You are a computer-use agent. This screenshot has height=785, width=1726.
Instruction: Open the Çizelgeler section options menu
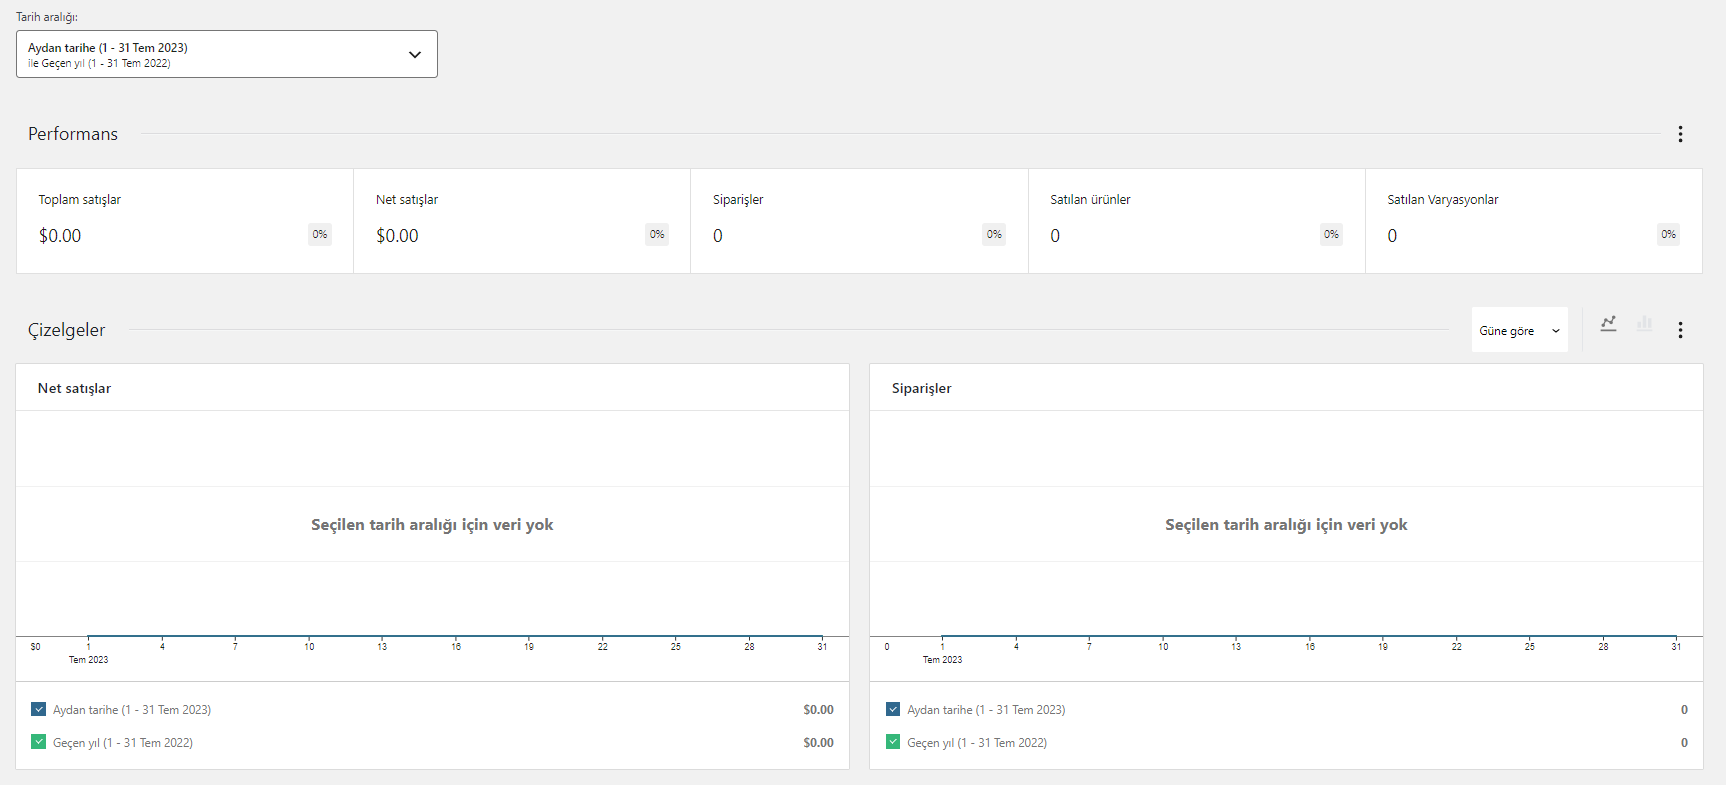[1680, 330]
